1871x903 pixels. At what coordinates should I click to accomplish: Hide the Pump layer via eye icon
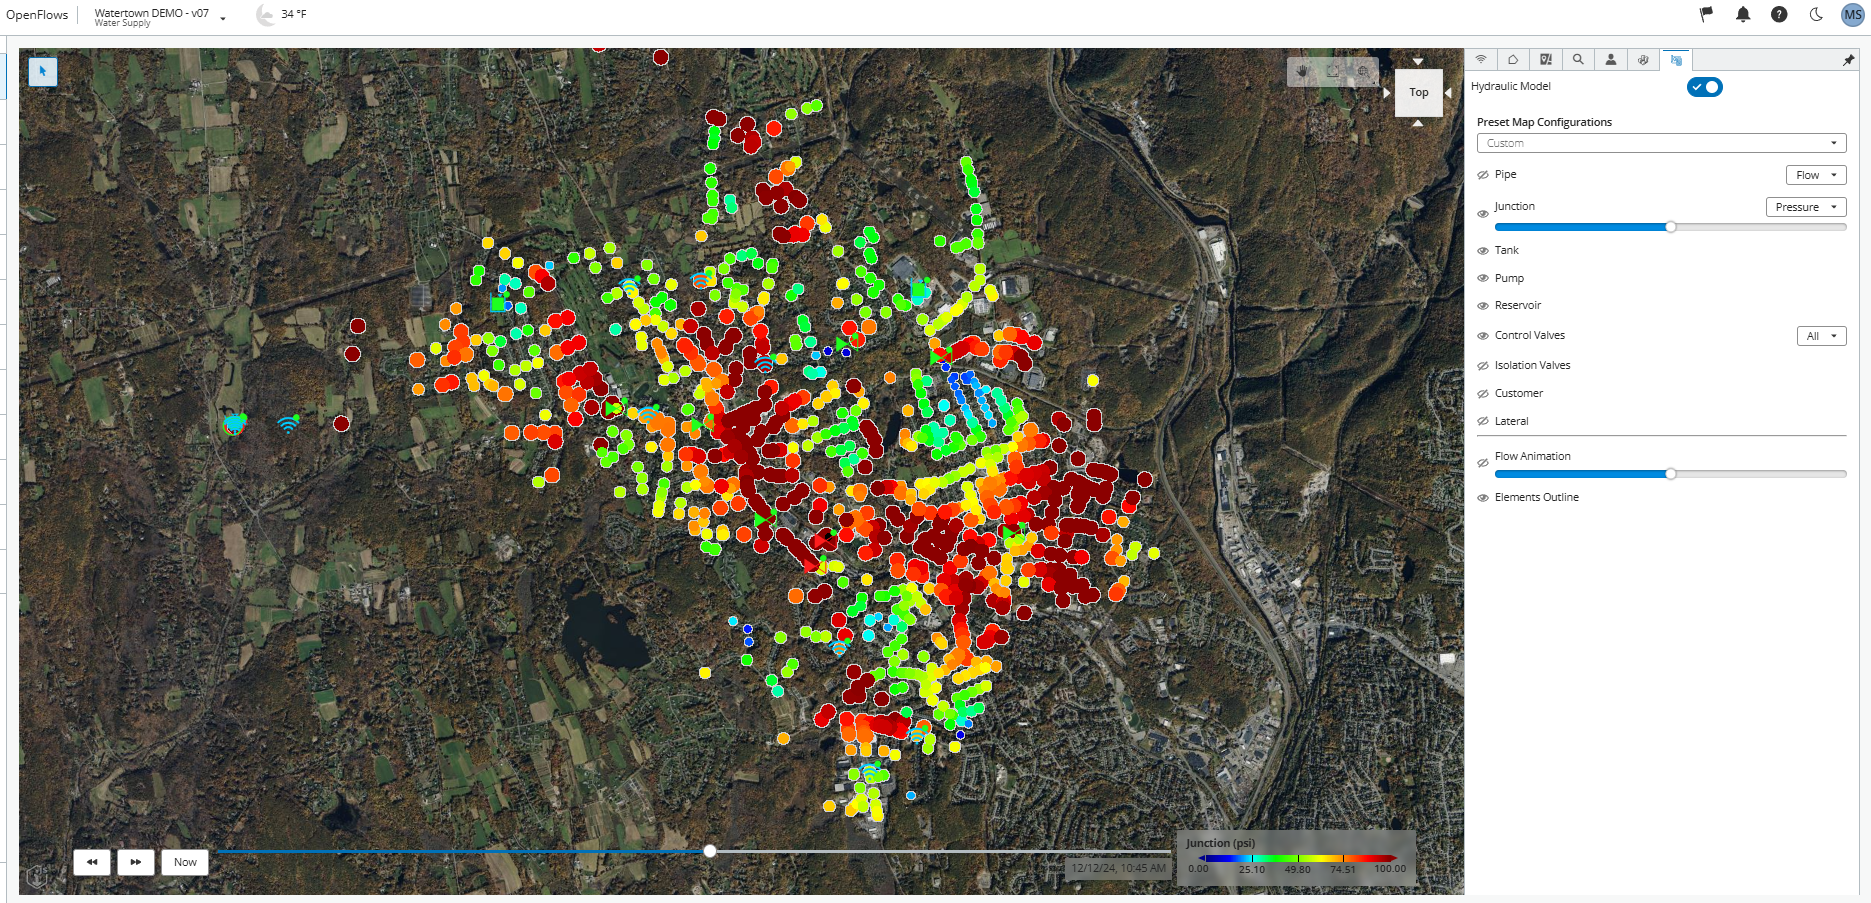tap(1483, 279)
